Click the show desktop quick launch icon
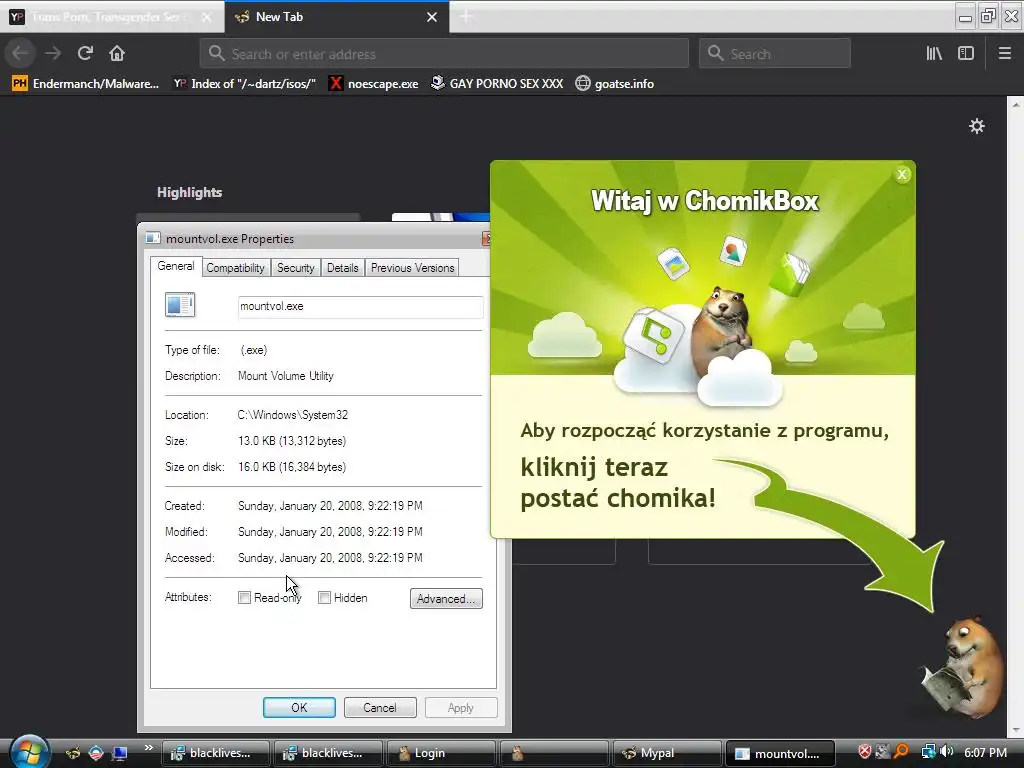 pos(119,753)
